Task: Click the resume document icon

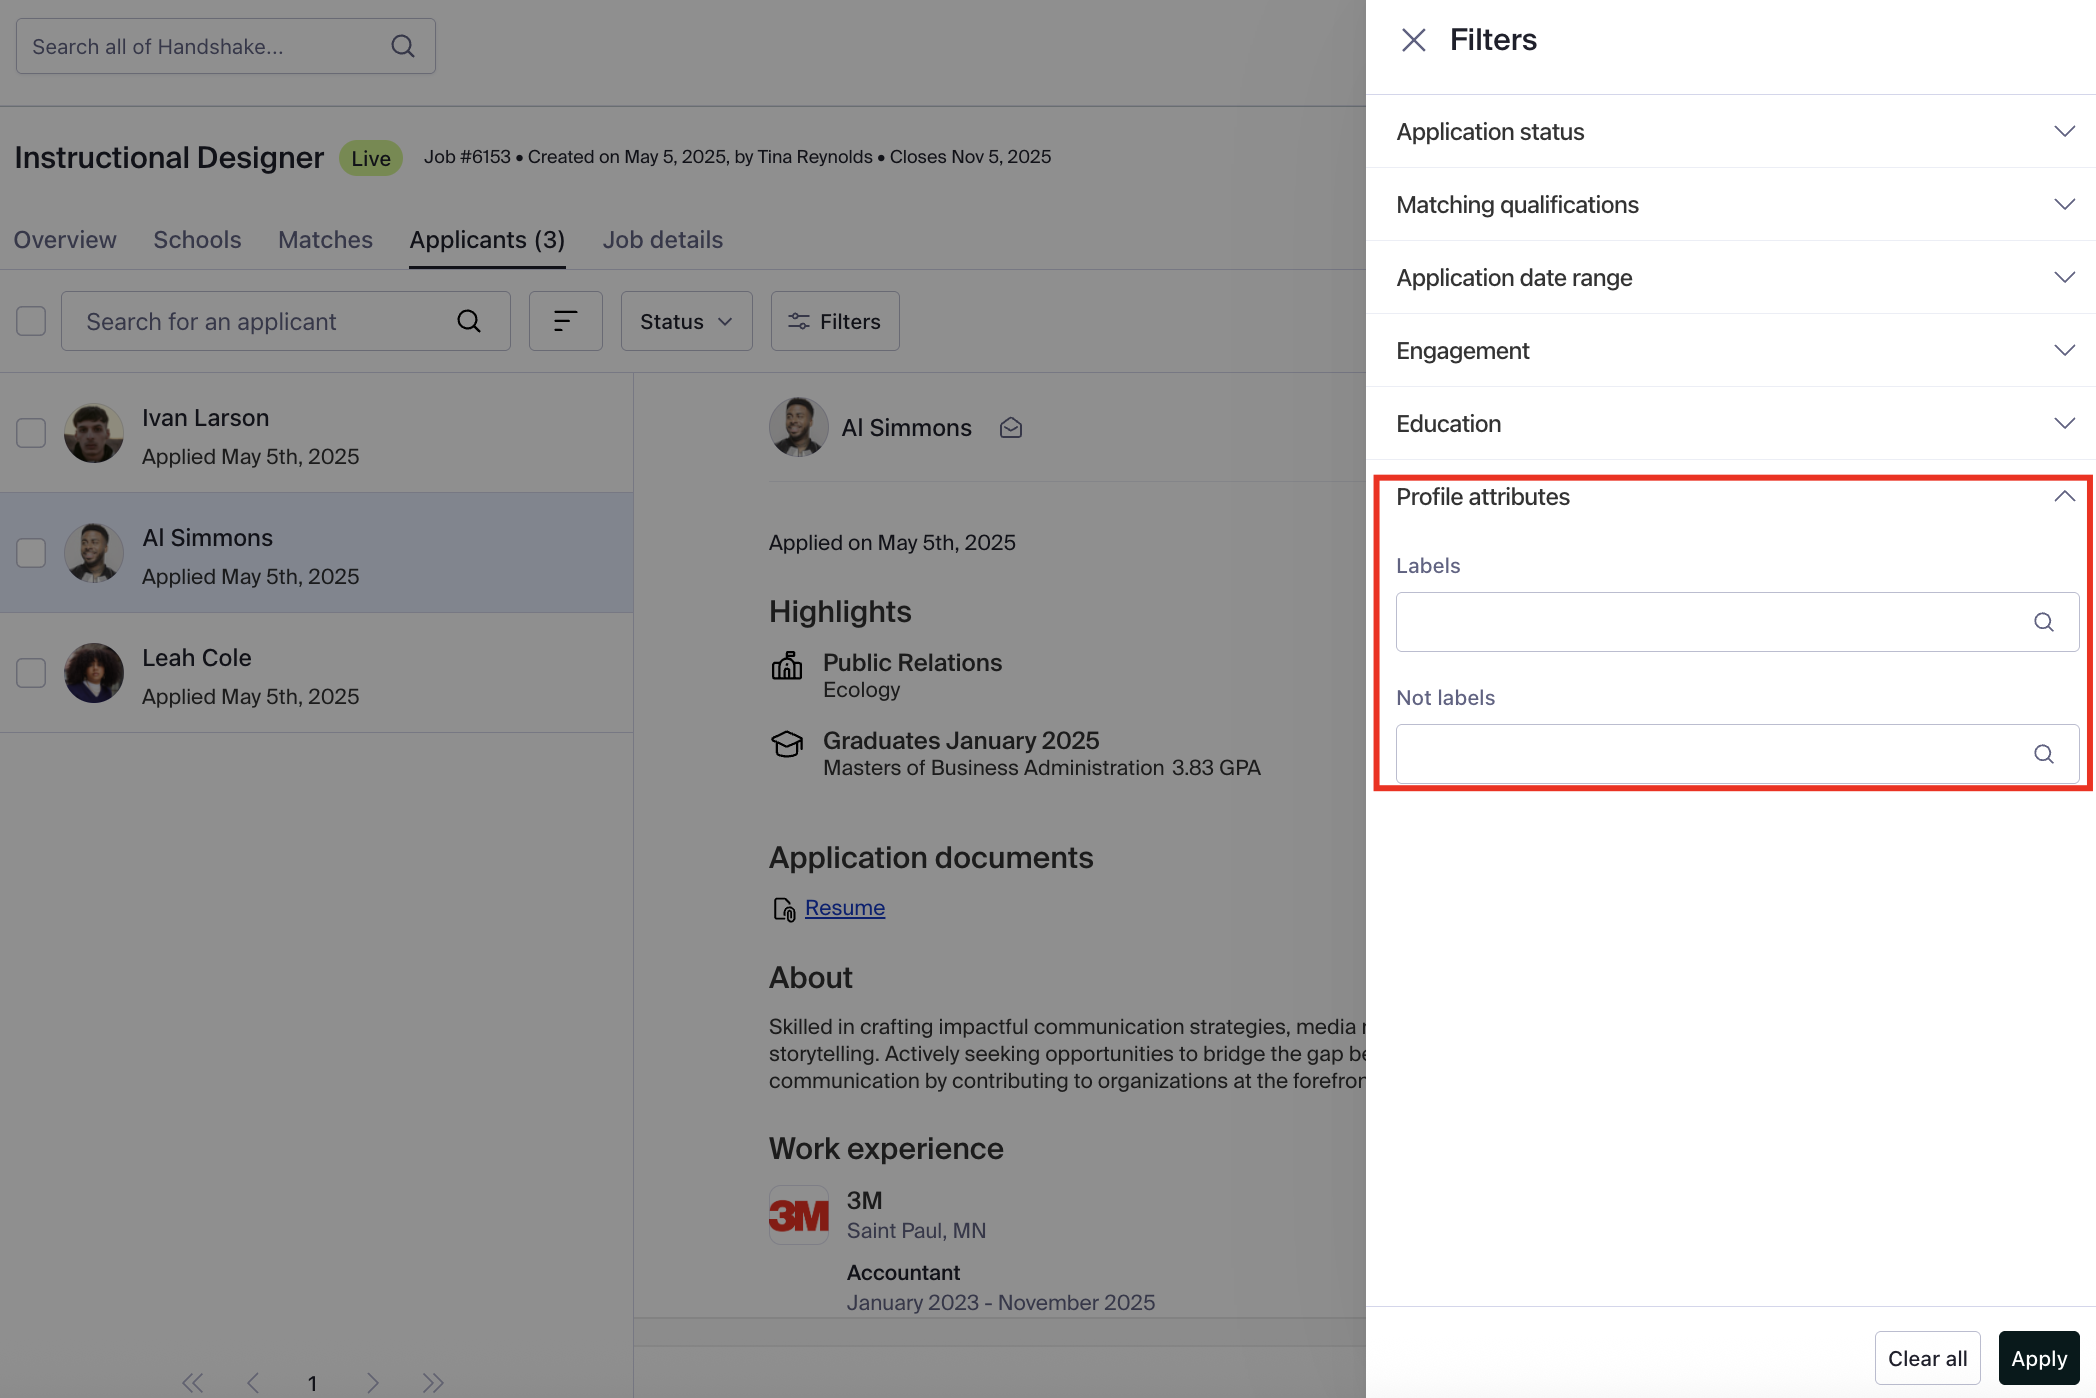Action: point(784,909)
